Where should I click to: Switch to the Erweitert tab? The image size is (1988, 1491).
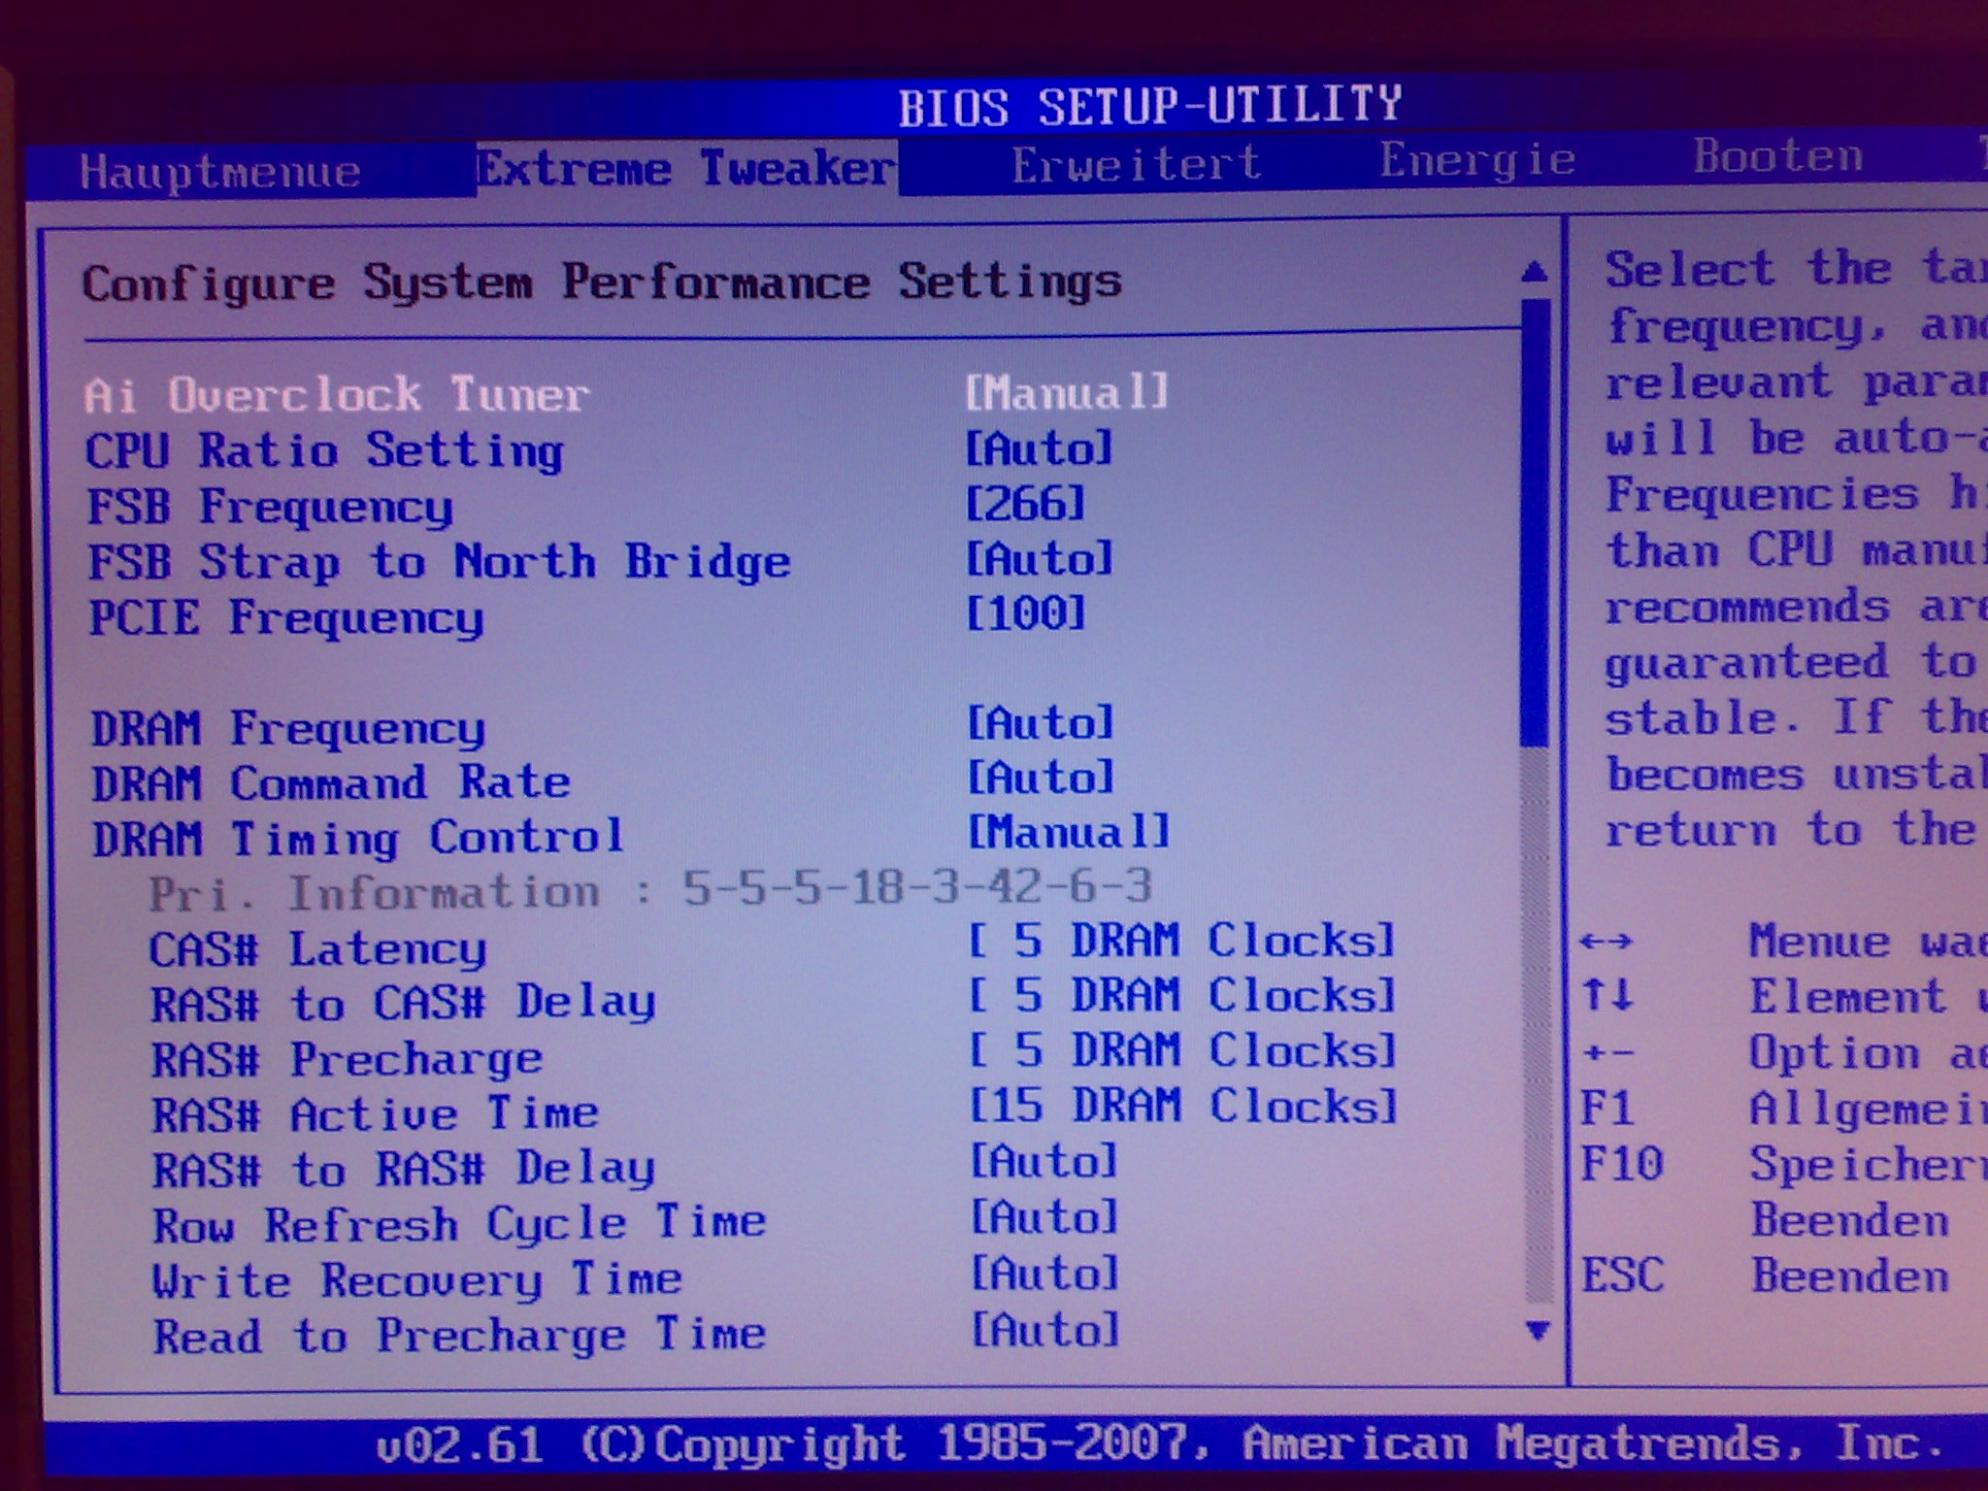[1136, 165]
